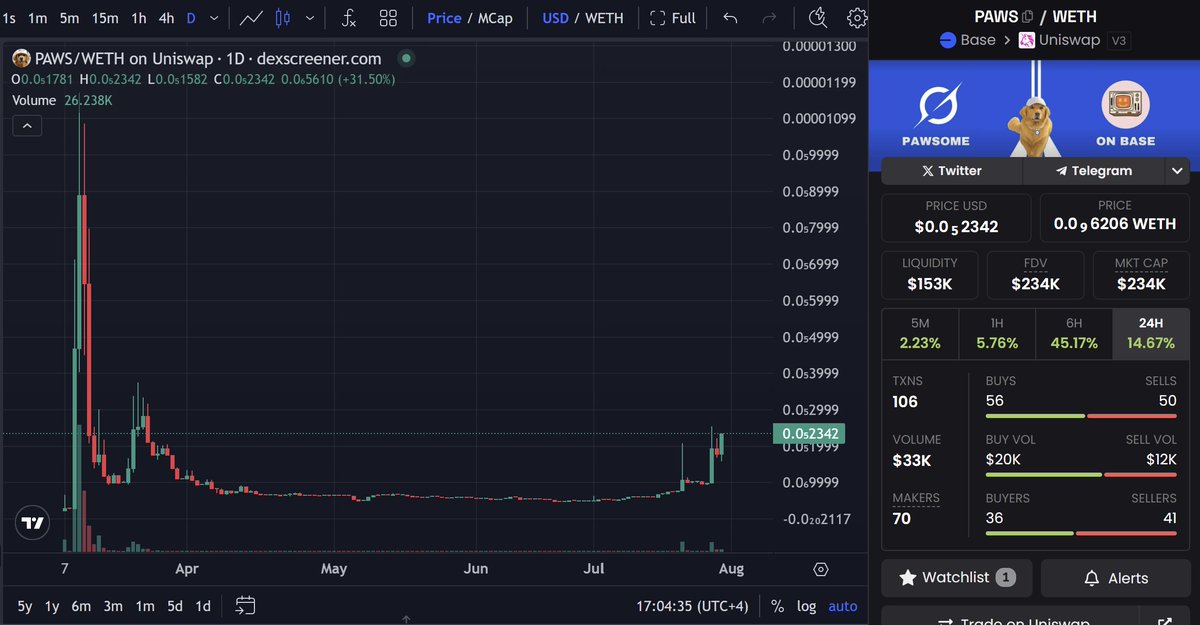This screenshot has width=1200, height=625.
Task: Select the 1h timeframe
Action: [139, 18]
